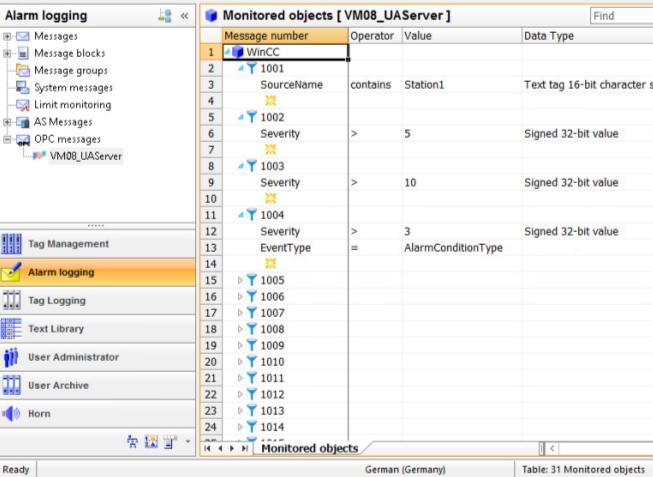Expand filter 1013 in the table
This screenshot has width=653, height=477.
pyautogui.click(x=240, y=411)
